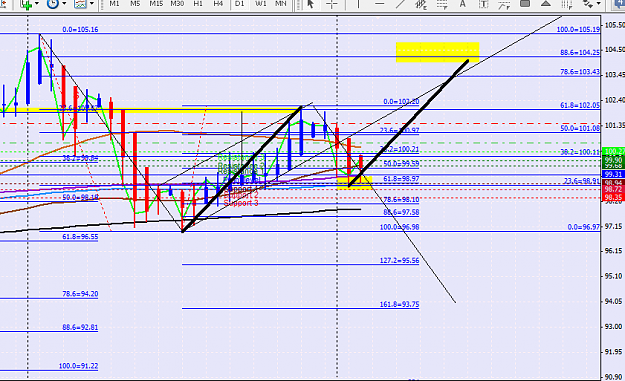Open the Indicators list (green plus icon)
The width and height of the screenshot is (625, 381).
(x=26, y=4)
